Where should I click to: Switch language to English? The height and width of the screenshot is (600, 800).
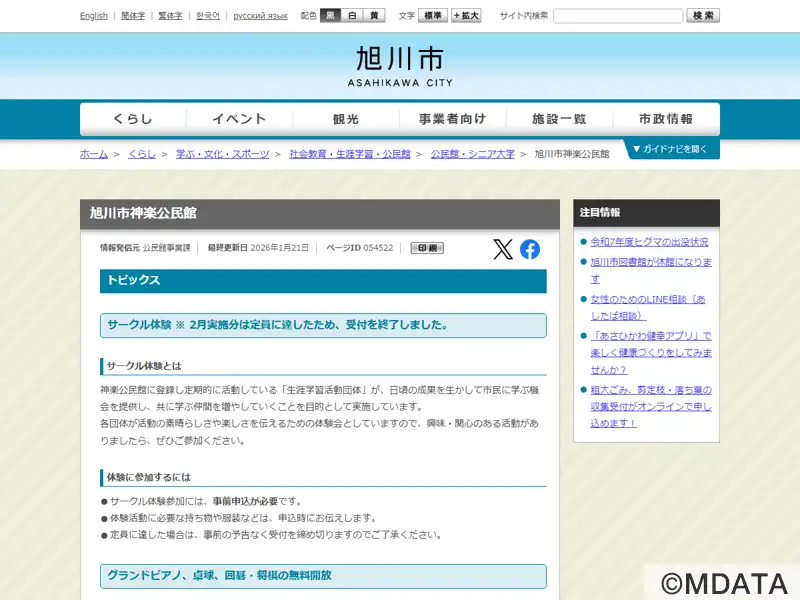(94, 16)
